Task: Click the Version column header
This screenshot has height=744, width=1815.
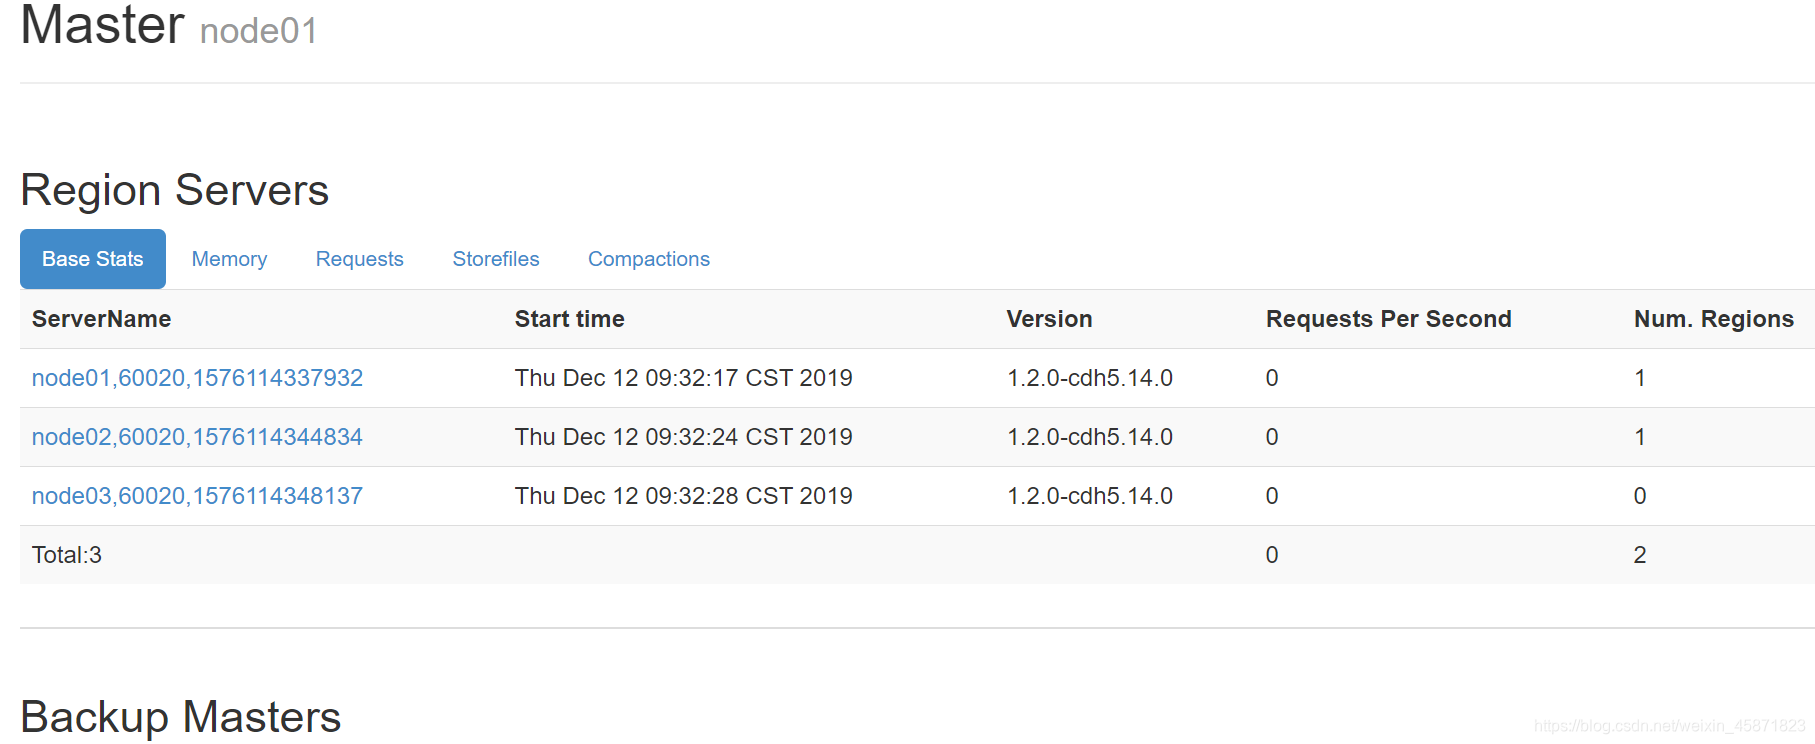Action: (1049, 319)
